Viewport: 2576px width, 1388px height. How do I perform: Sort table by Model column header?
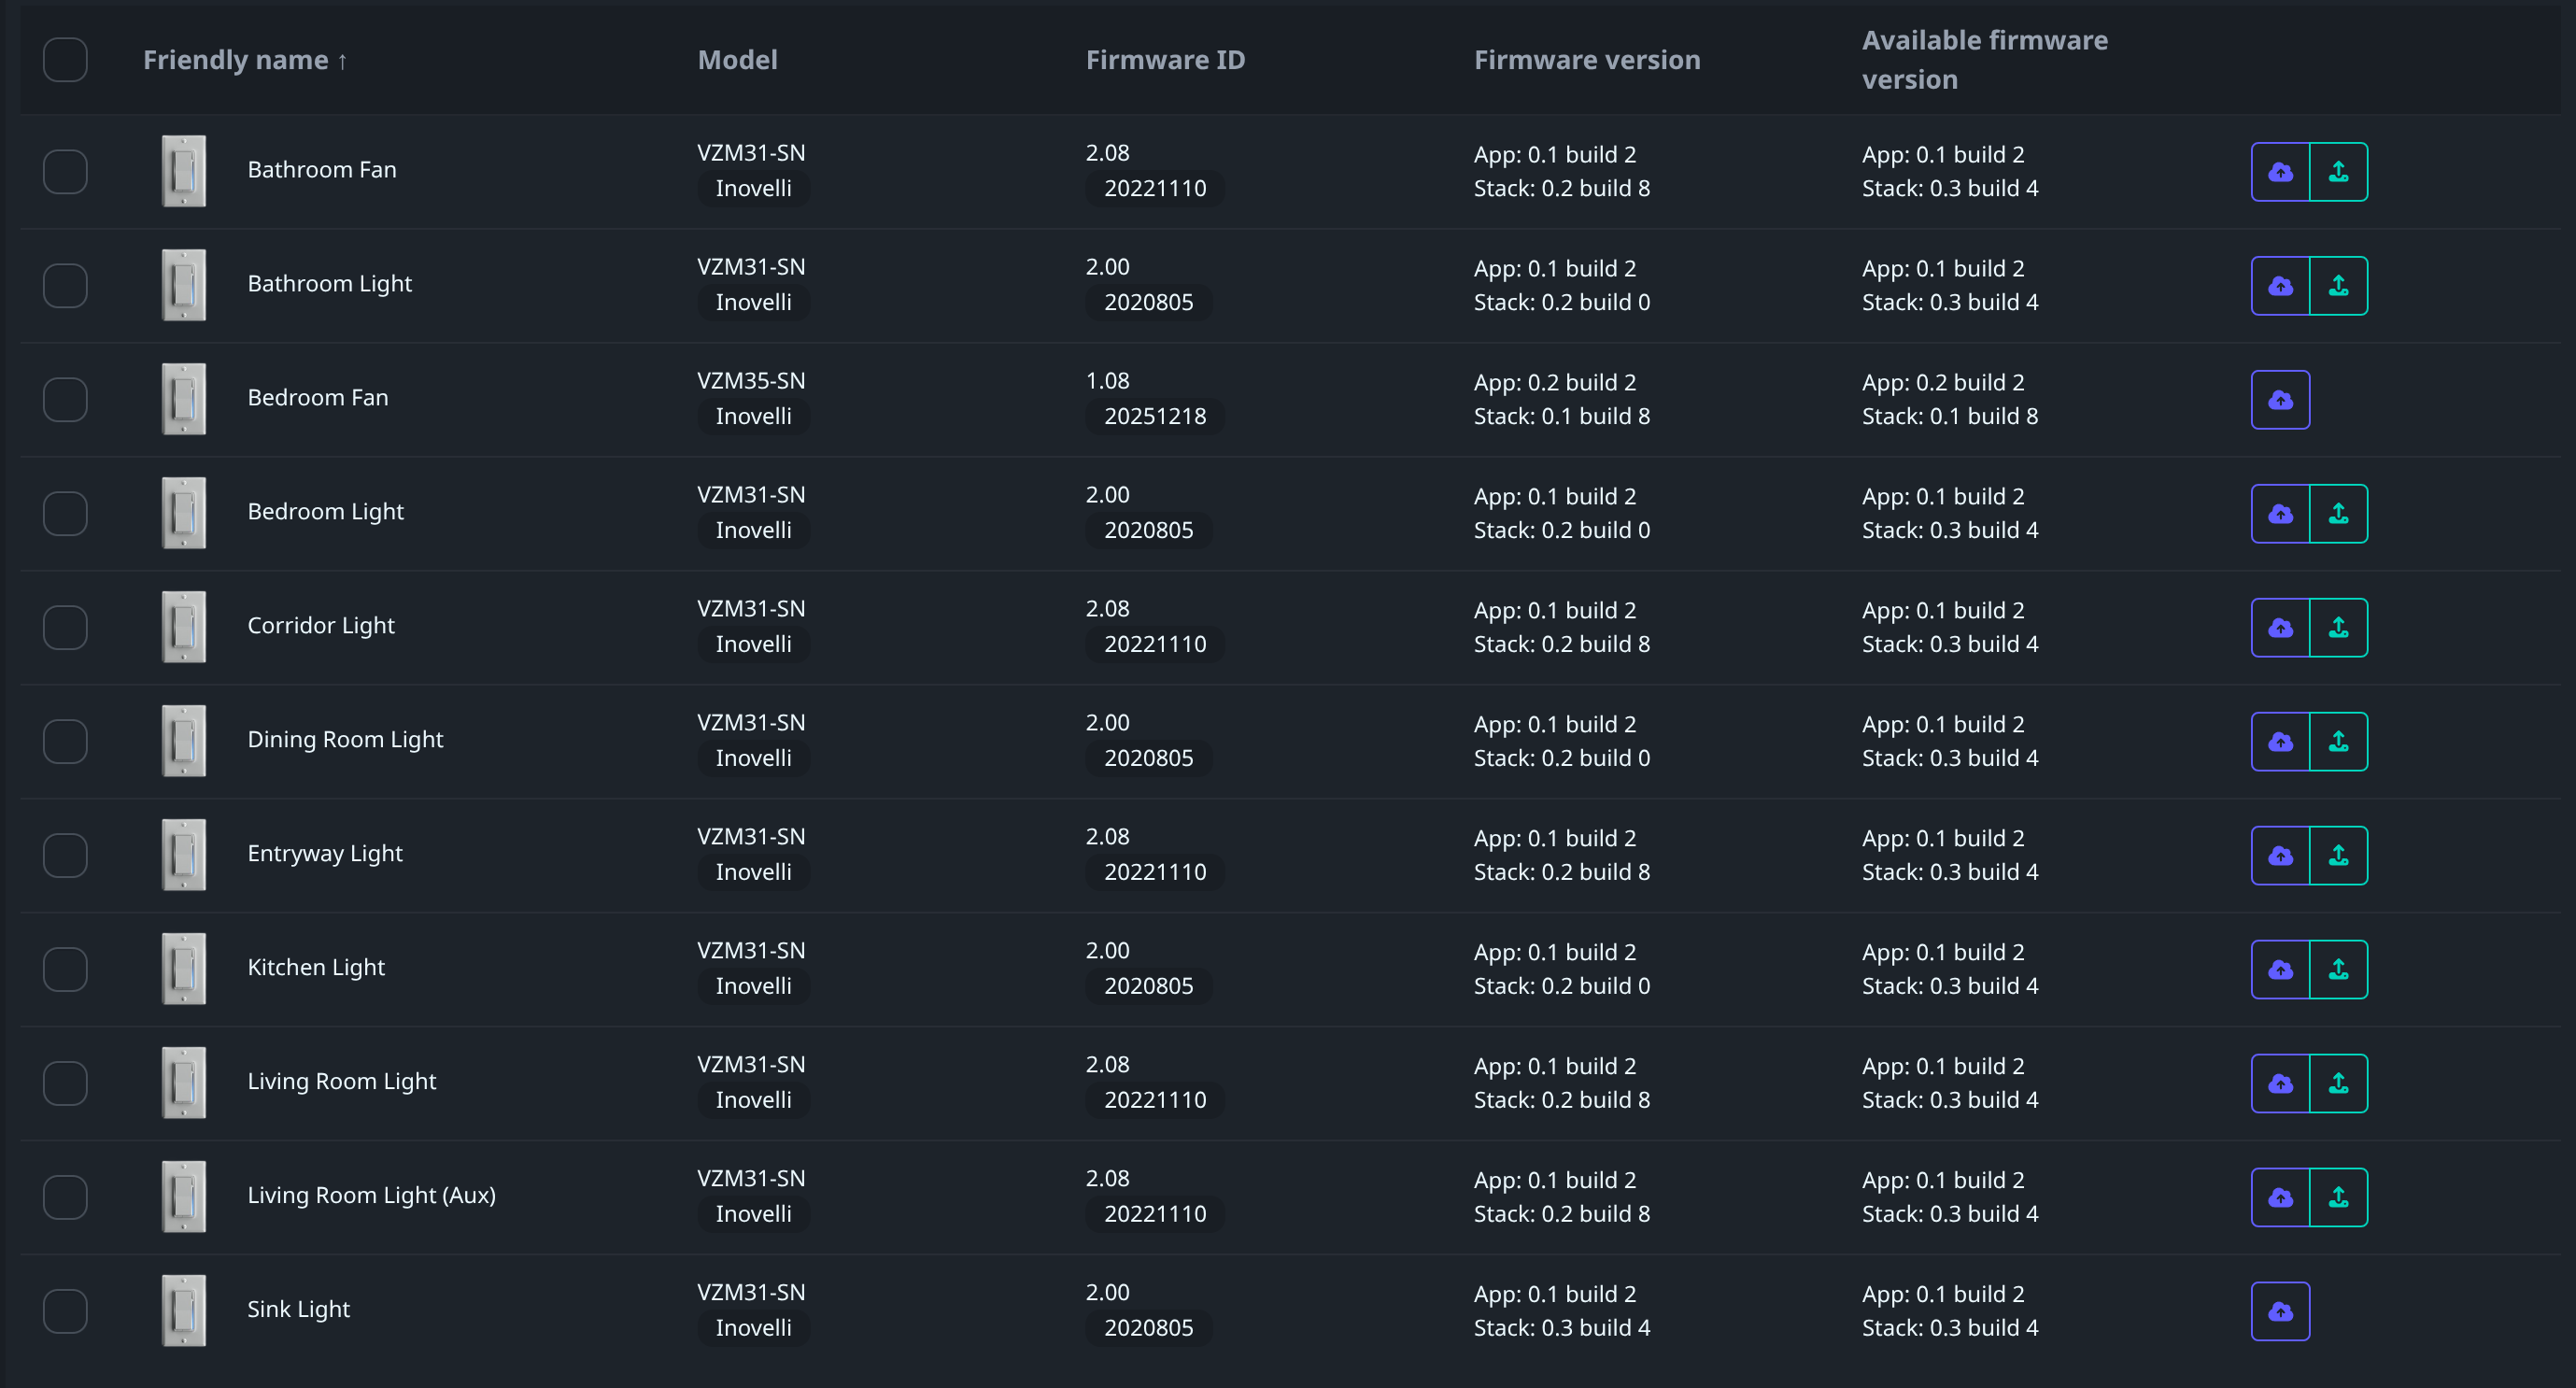point(737,60)
